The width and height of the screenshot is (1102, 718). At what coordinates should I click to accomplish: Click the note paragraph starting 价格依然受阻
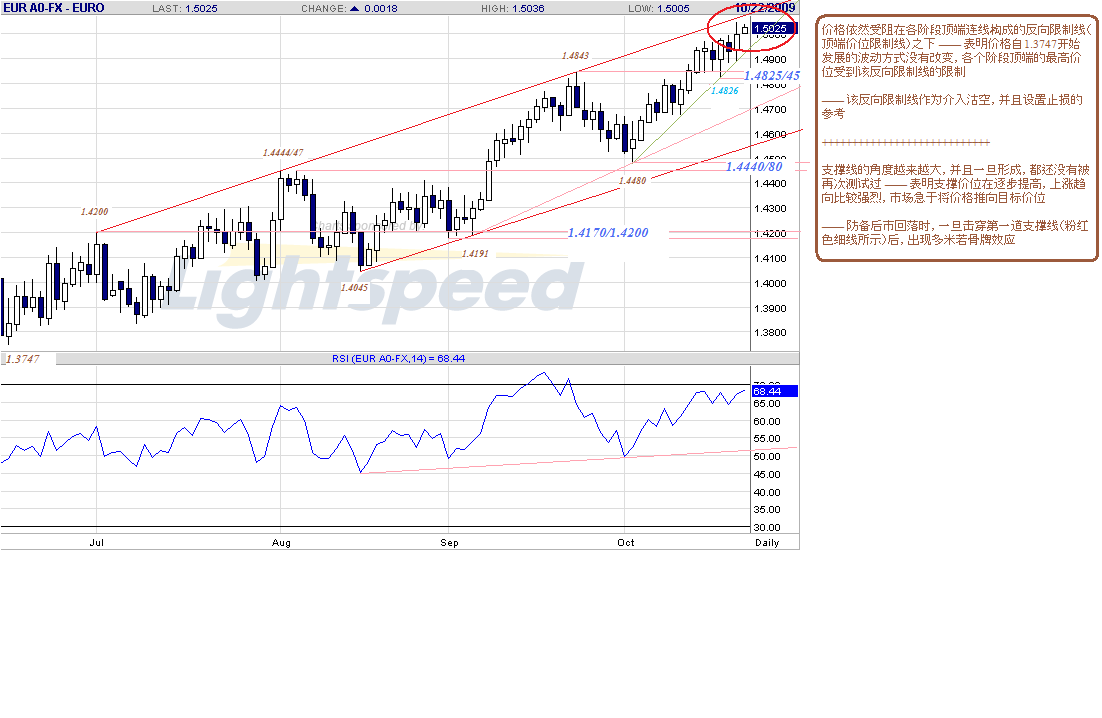(957, 51)
